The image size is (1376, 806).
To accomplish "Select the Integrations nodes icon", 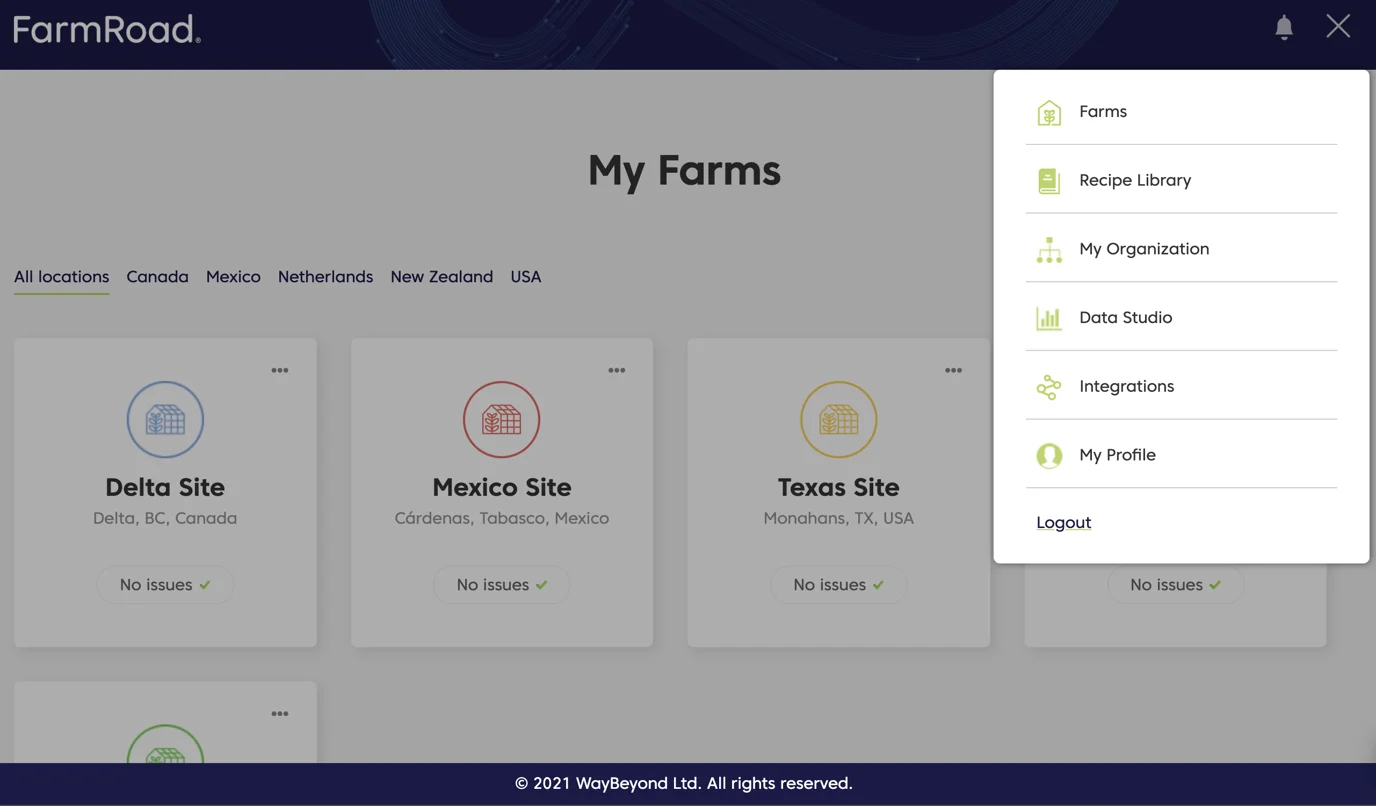I will (1049, 387).
